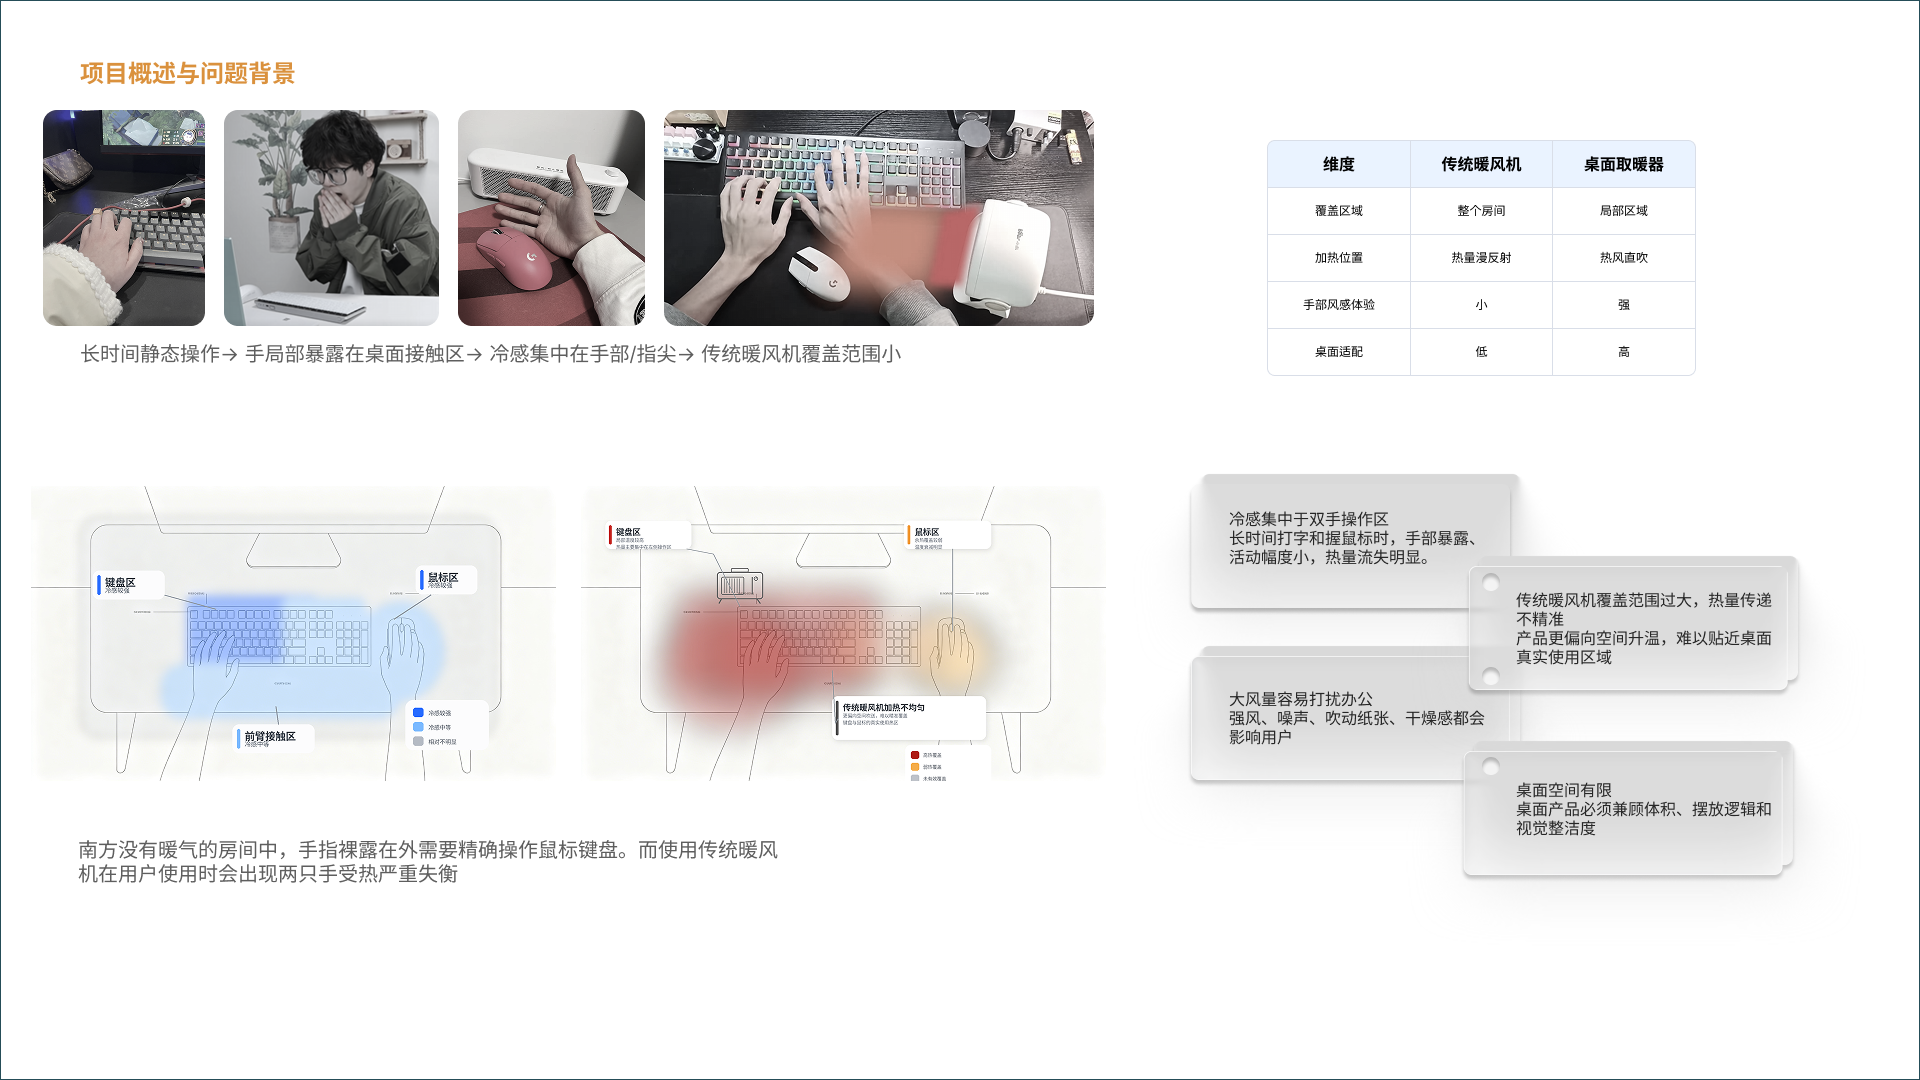The width and height of the screenshot is (1920, 1080).
Task: Click the white heater product photo
Action: 552,218
